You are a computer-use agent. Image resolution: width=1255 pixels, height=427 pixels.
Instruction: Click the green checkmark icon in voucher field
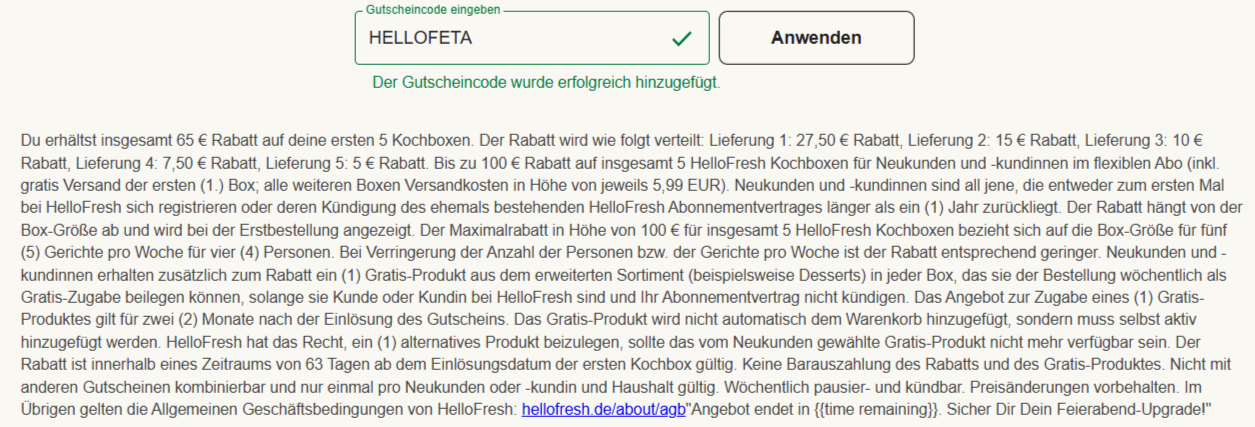pos(682,39)
